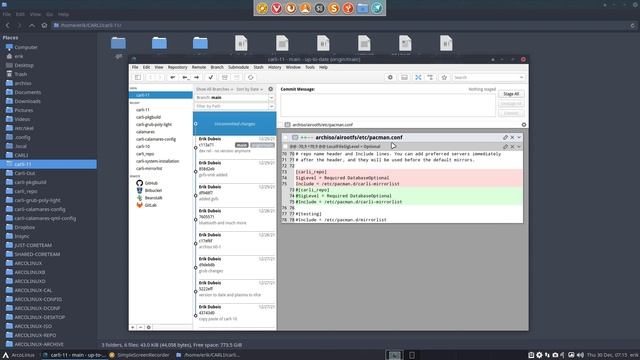The width and height of the screenshot is (640, 360).
Task: Click the fetch arrow toolbar icon
Action: (x=173, y=77)
